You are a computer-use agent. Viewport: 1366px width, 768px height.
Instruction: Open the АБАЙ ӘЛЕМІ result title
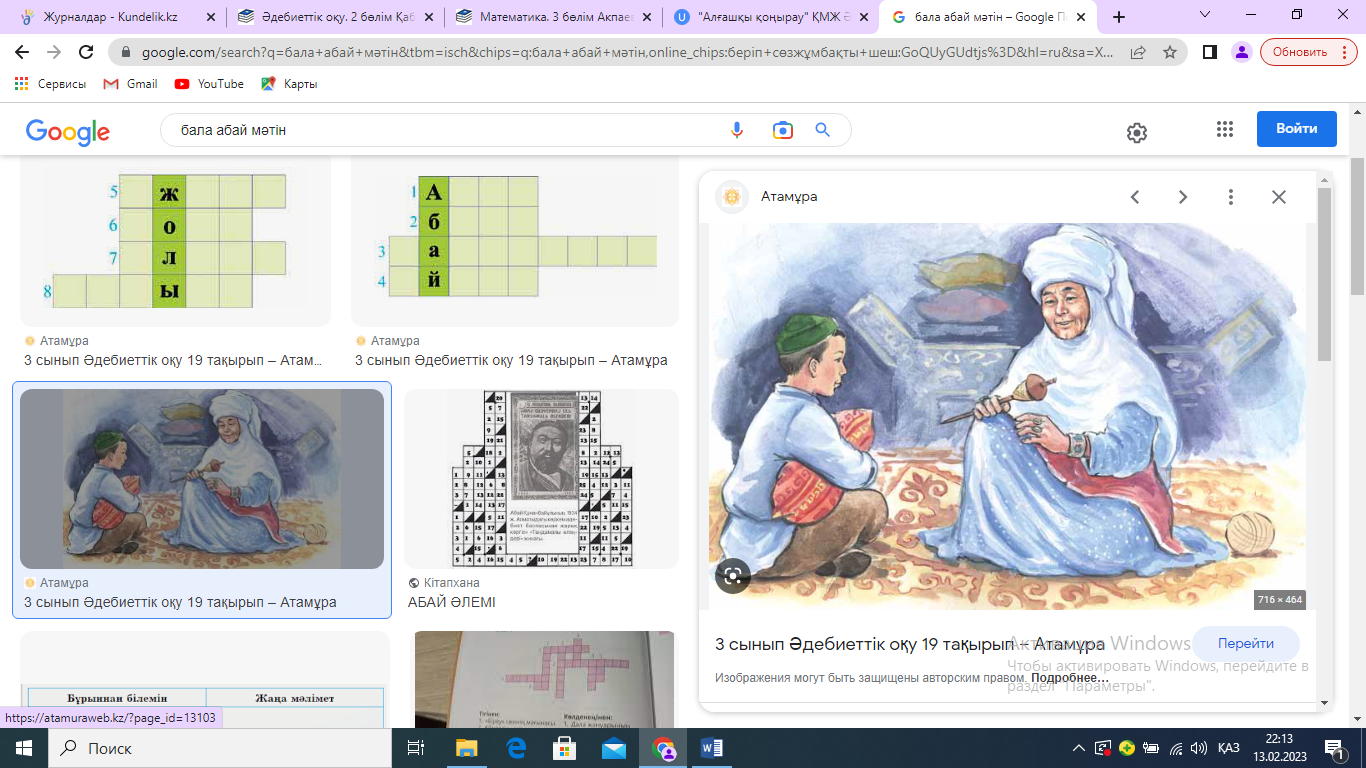click(x=452, y=603)
